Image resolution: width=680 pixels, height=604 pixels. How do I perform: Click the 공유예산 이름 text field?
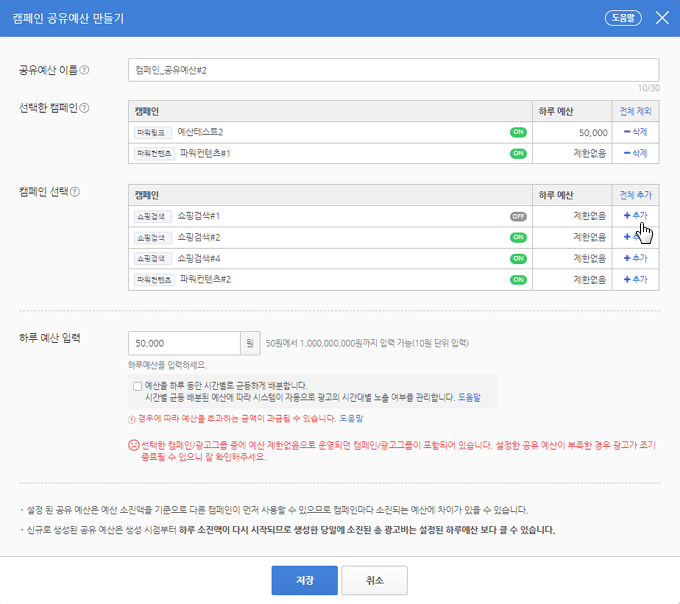(394, 69)
